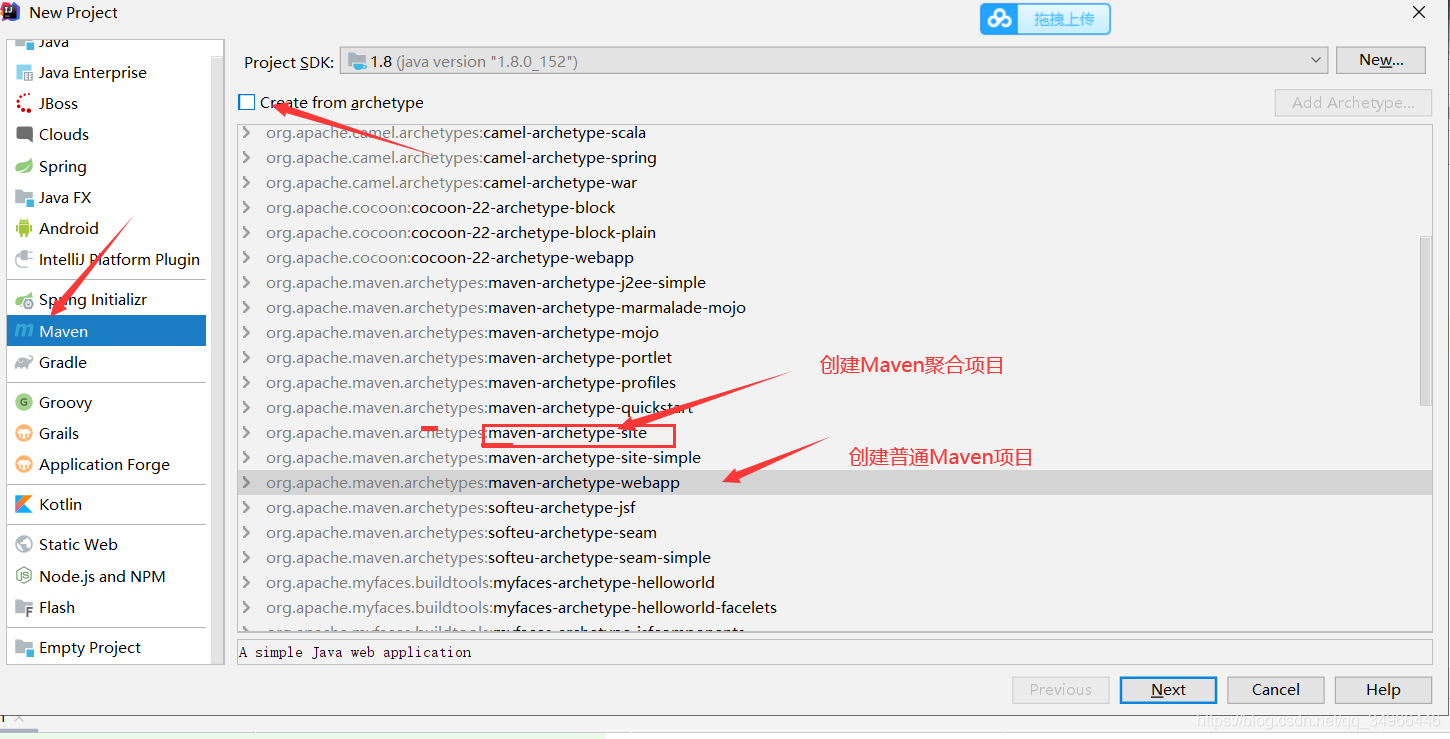Click the Next button
1450x739 pixels.
click(1168, 690)
